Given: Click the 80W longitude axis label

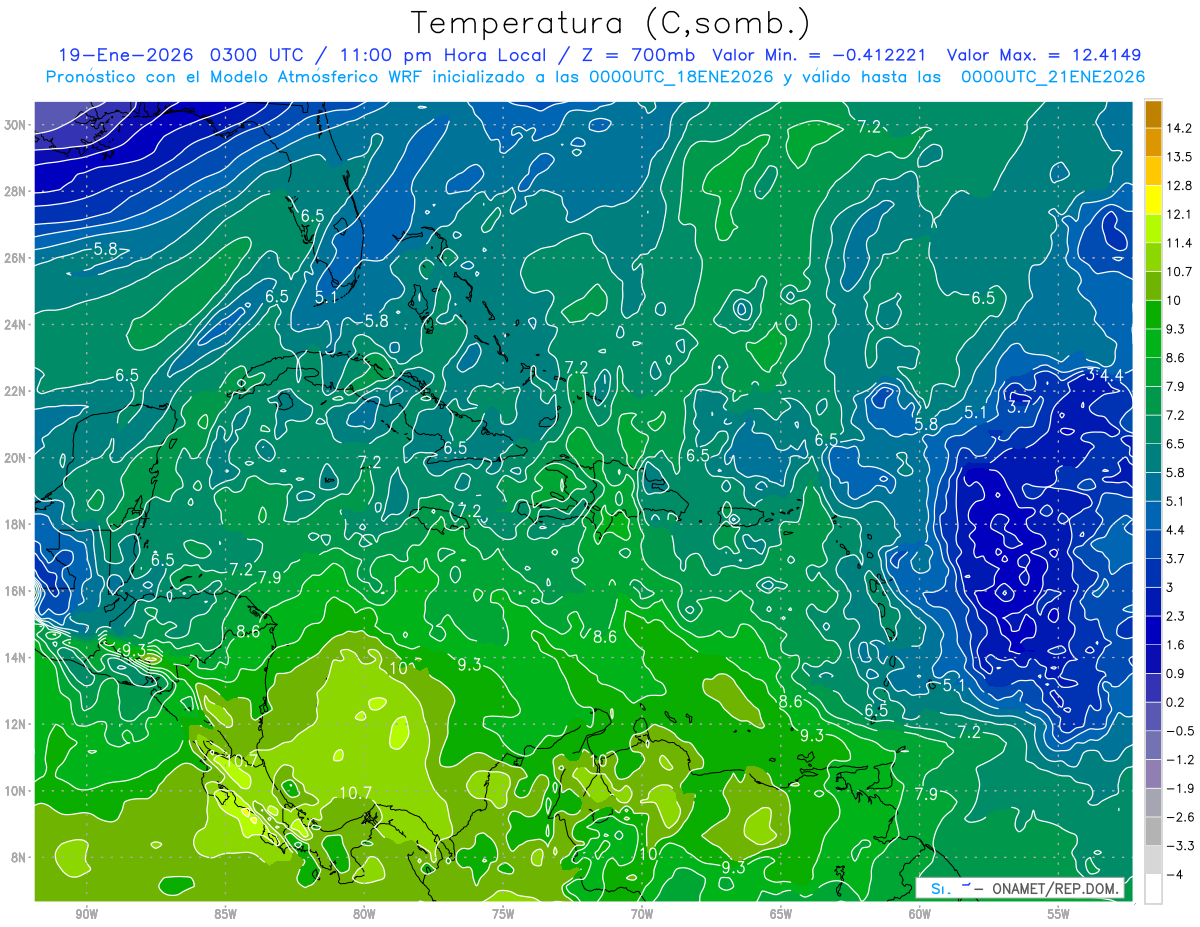Looking at the screenshot, I should click(364, 914).
